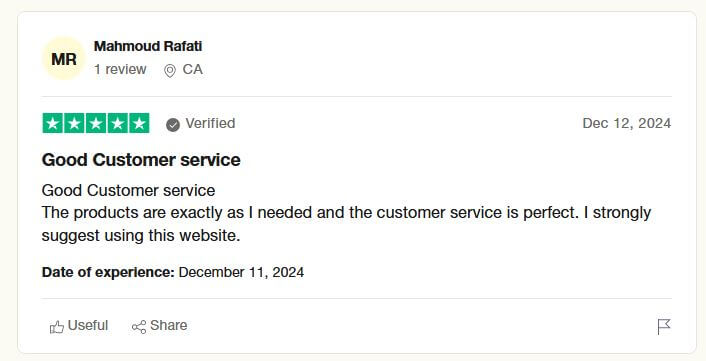Select the second green rating star
This screenshot has width=706, height=361.
(x=74, y=123)
